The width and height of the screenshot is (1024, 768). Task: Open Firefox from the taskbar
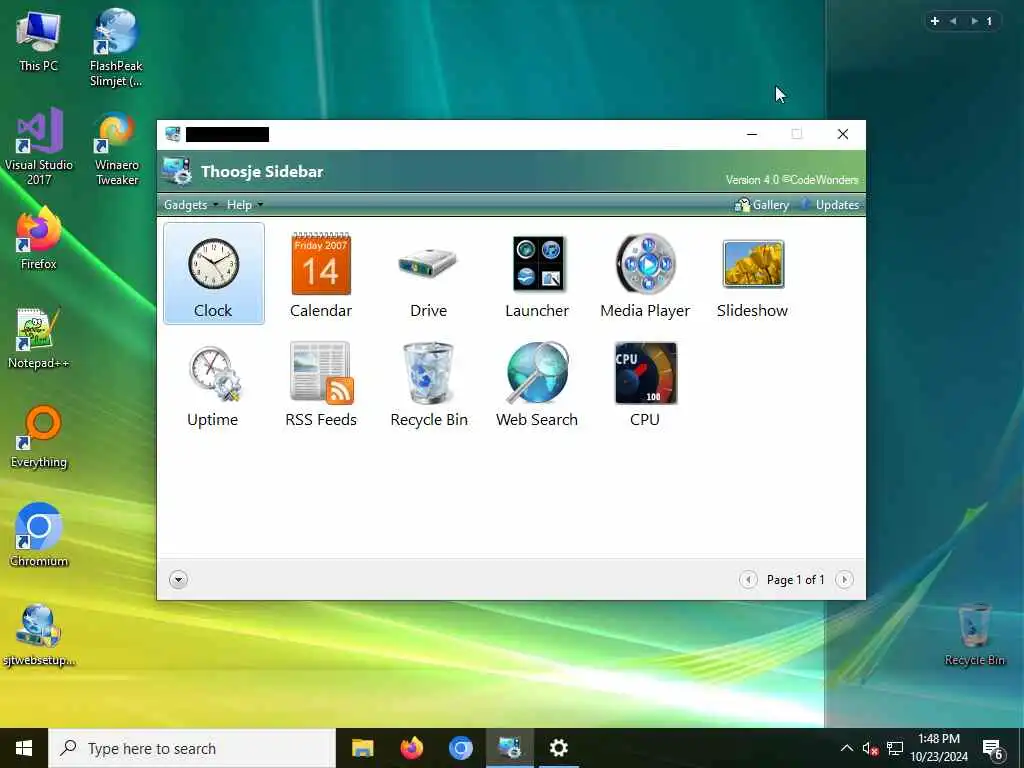(411, 748)
